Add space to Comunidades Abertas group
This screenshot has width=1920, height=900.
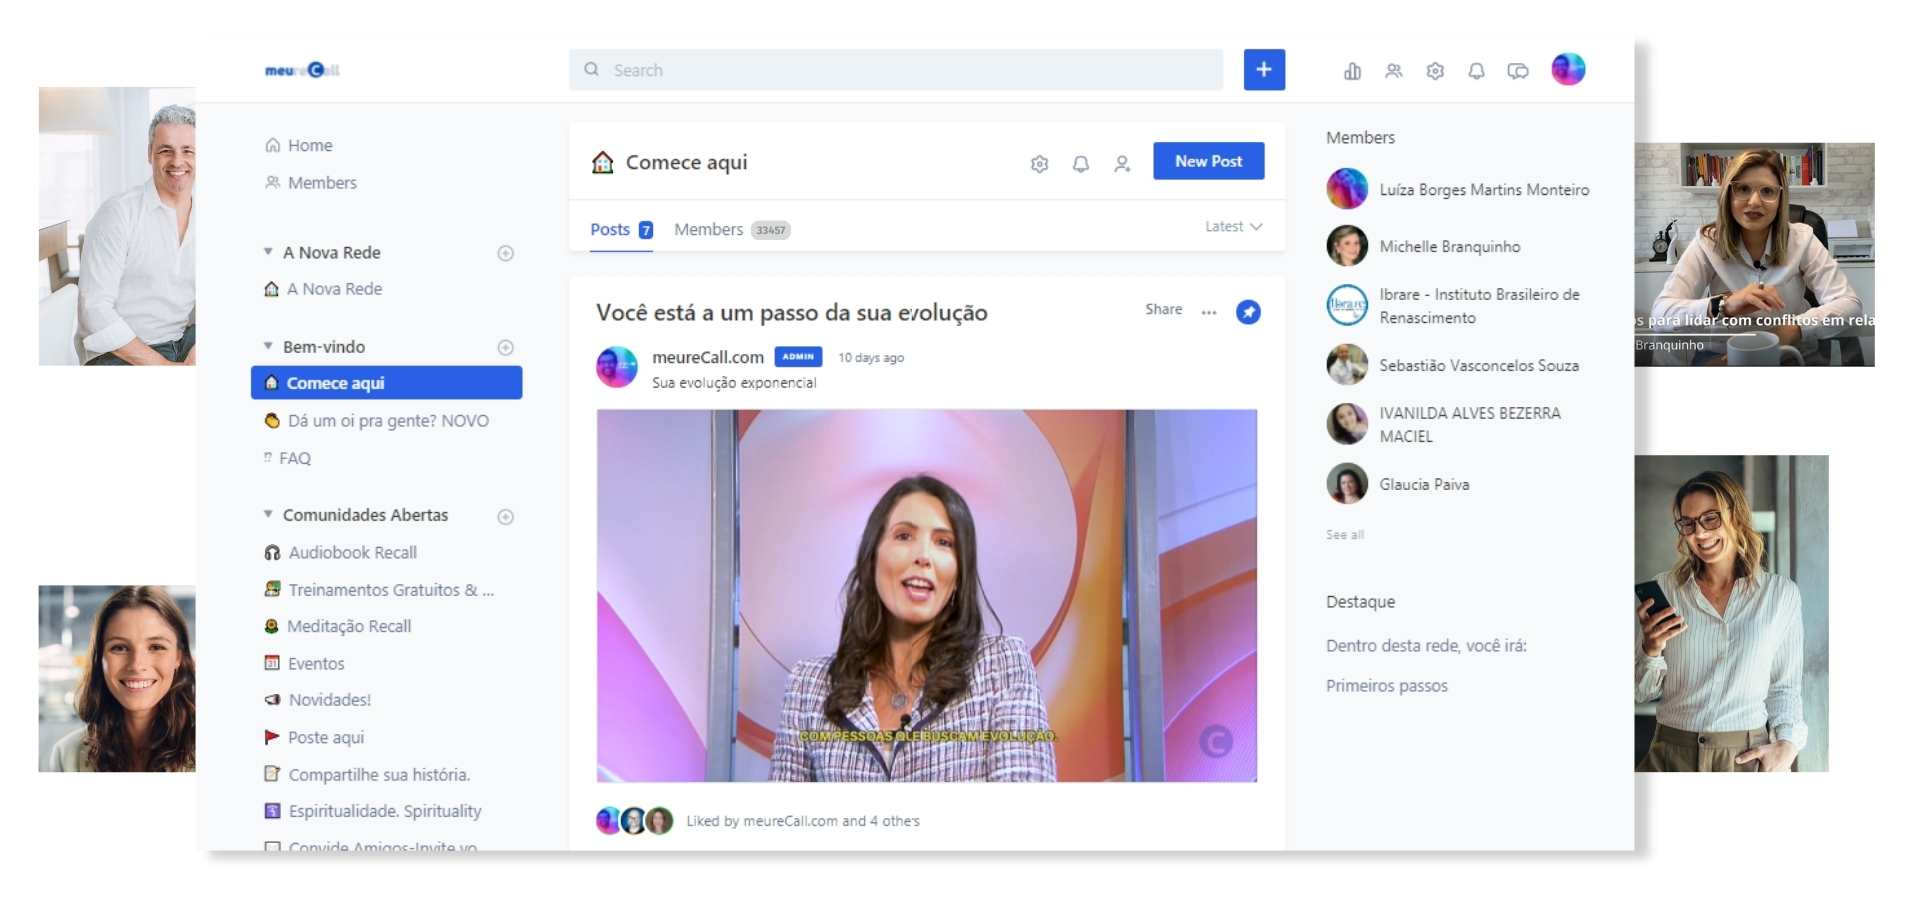click(506, 516)
